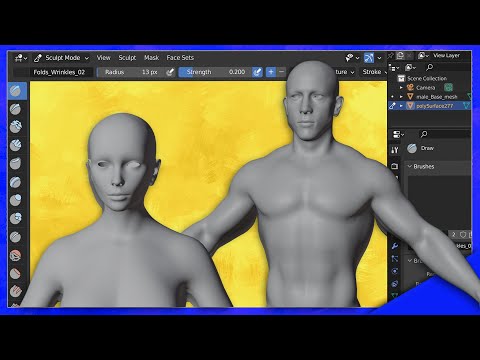Image resolution: width=480 pixels, height=360 pixels.
Task: Open the wrench Modifier properties tab
Action: coord(395,246)
